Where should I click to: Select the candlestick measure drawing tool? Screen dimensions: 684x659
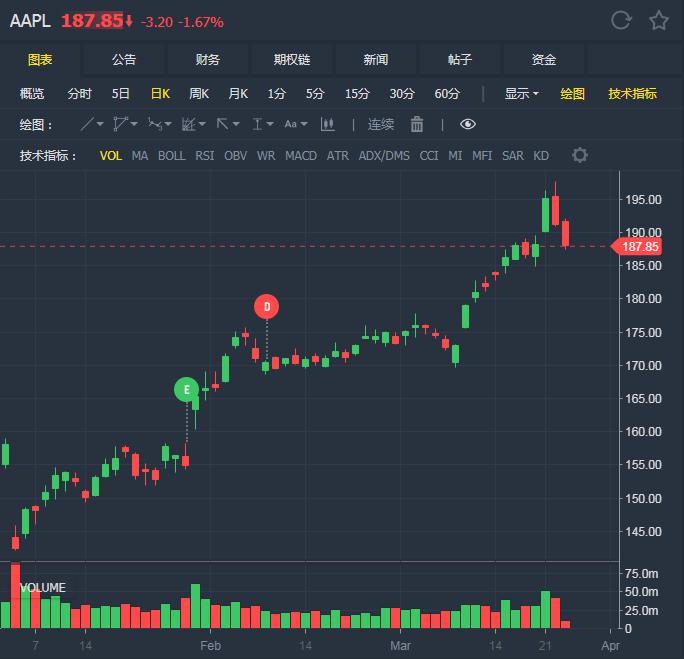point(328,124)
